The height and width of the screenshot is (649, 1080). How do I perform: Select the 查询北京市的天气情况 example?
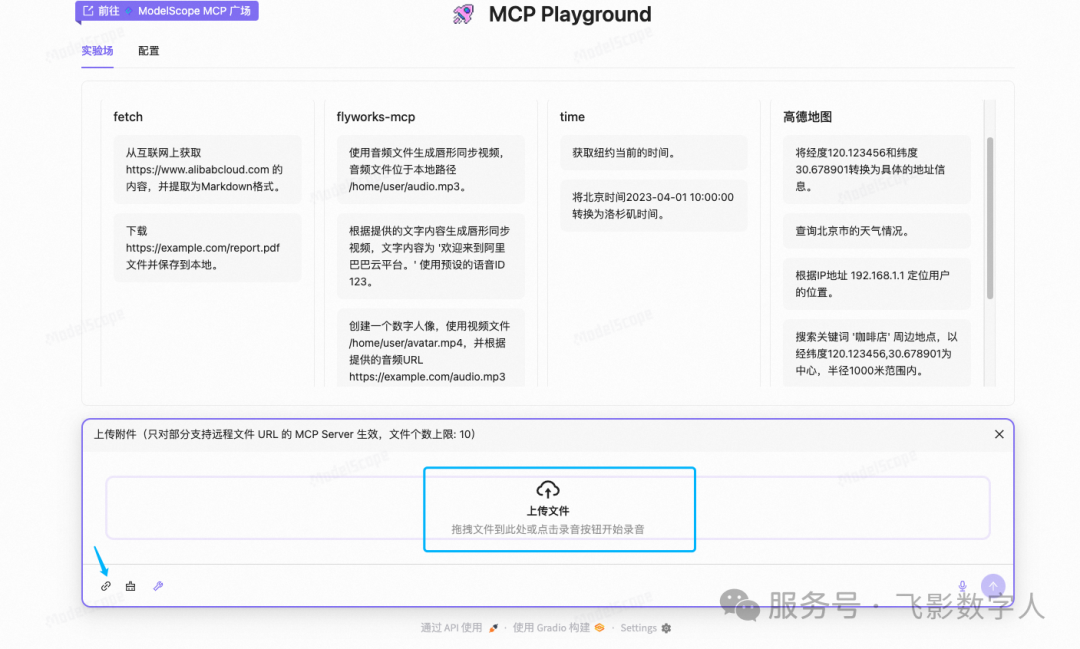[x=877, y=231]
